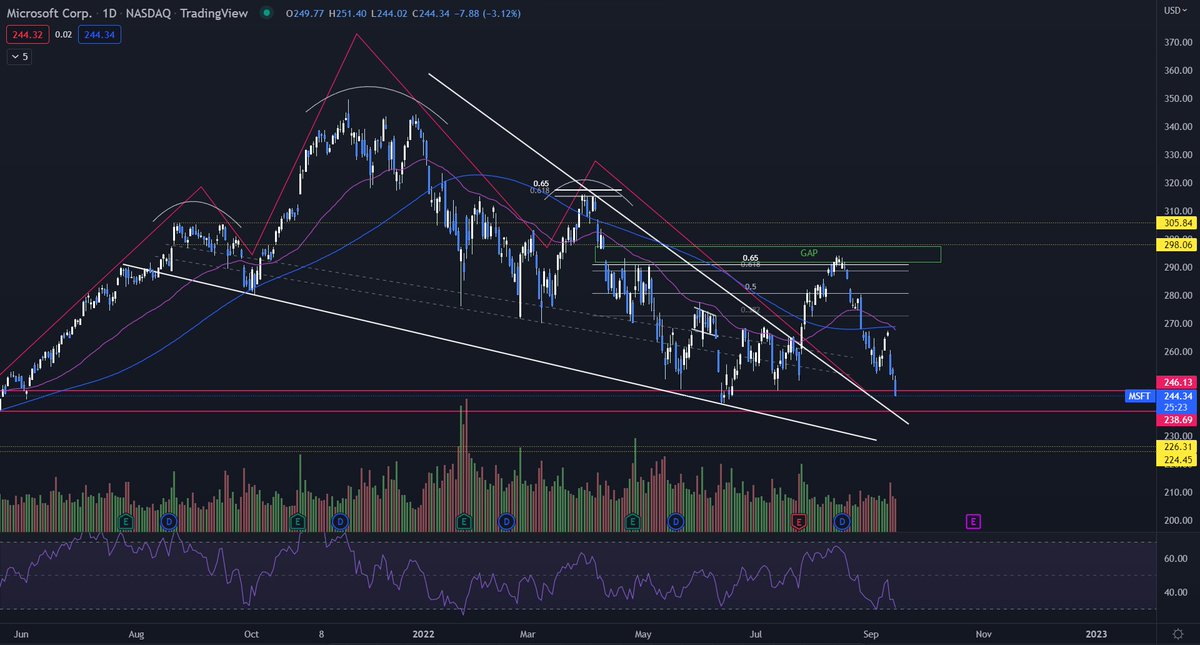1200x645 pixels.
Task: Click the 0.02 spread value
Action: [63, 35]
